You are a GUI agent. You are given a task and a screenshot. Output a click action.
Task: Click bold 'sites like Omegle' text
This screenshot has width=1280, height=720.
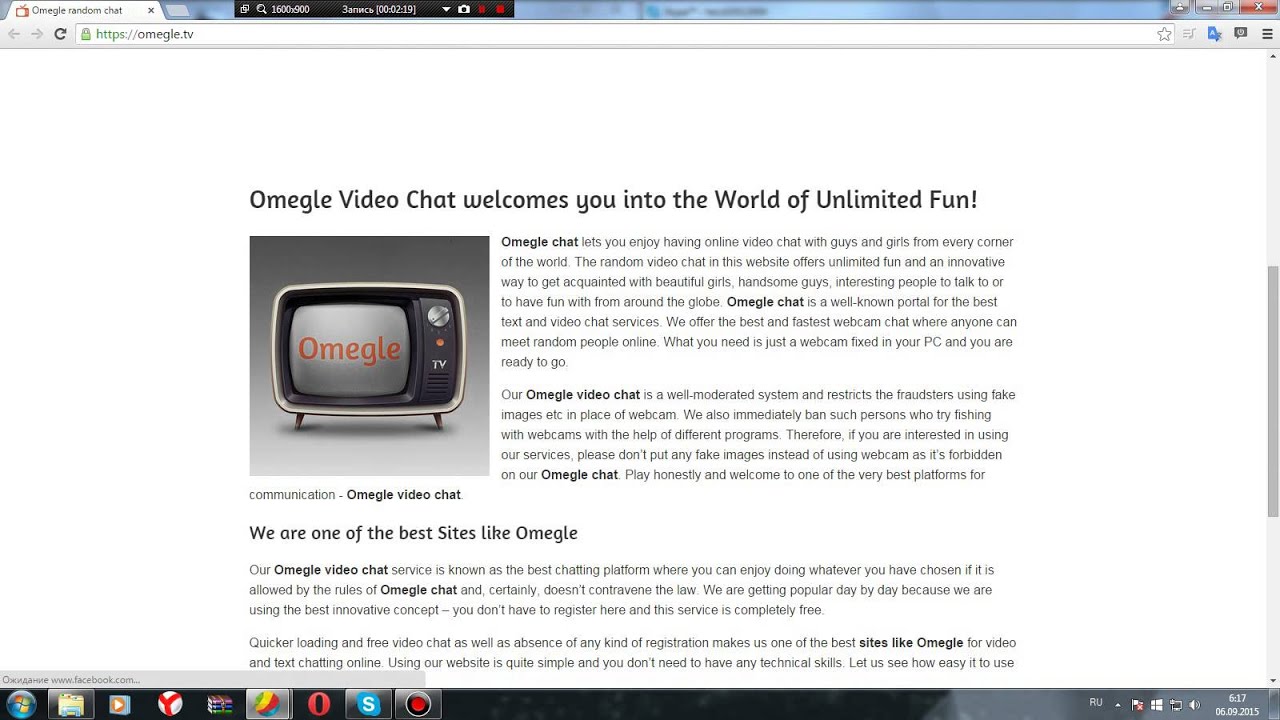pyautogui.click(x=911, y=643)
